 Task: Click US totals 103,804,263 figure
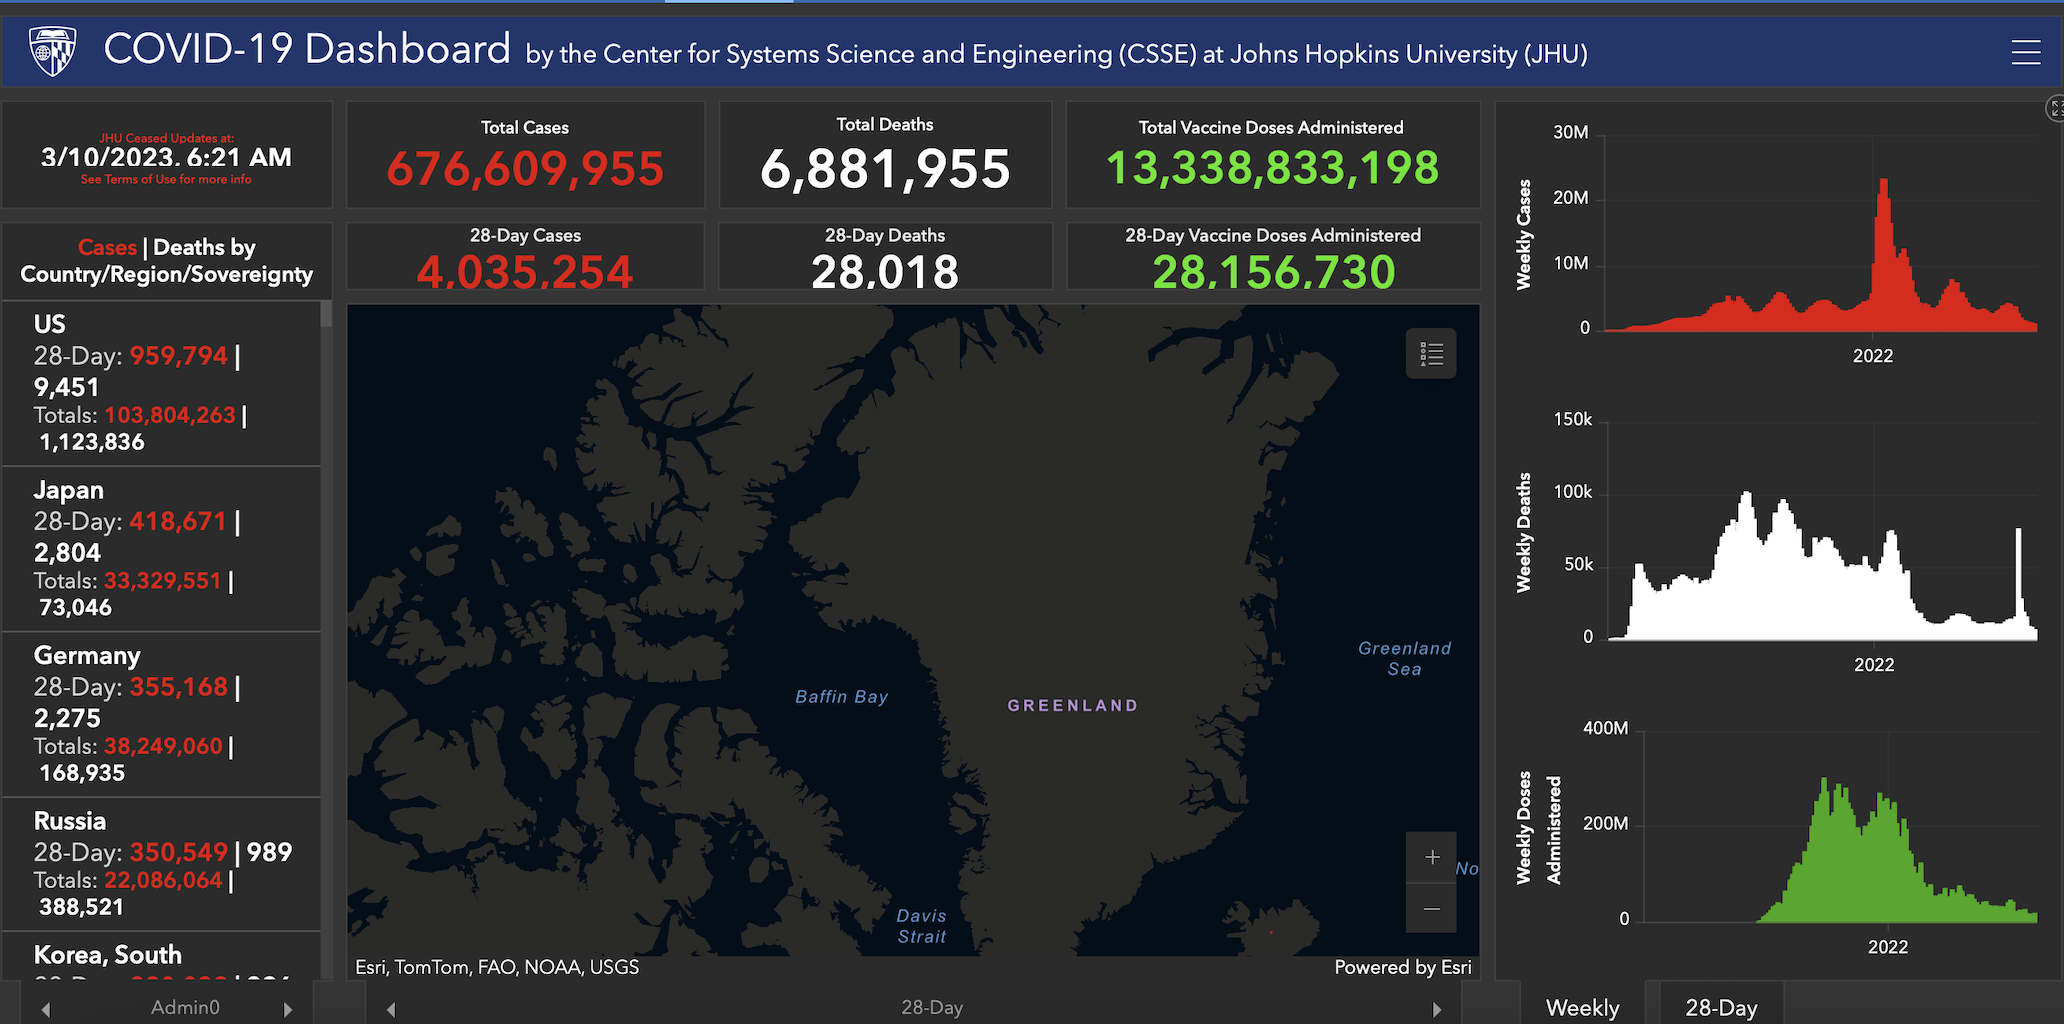[170, 415]
